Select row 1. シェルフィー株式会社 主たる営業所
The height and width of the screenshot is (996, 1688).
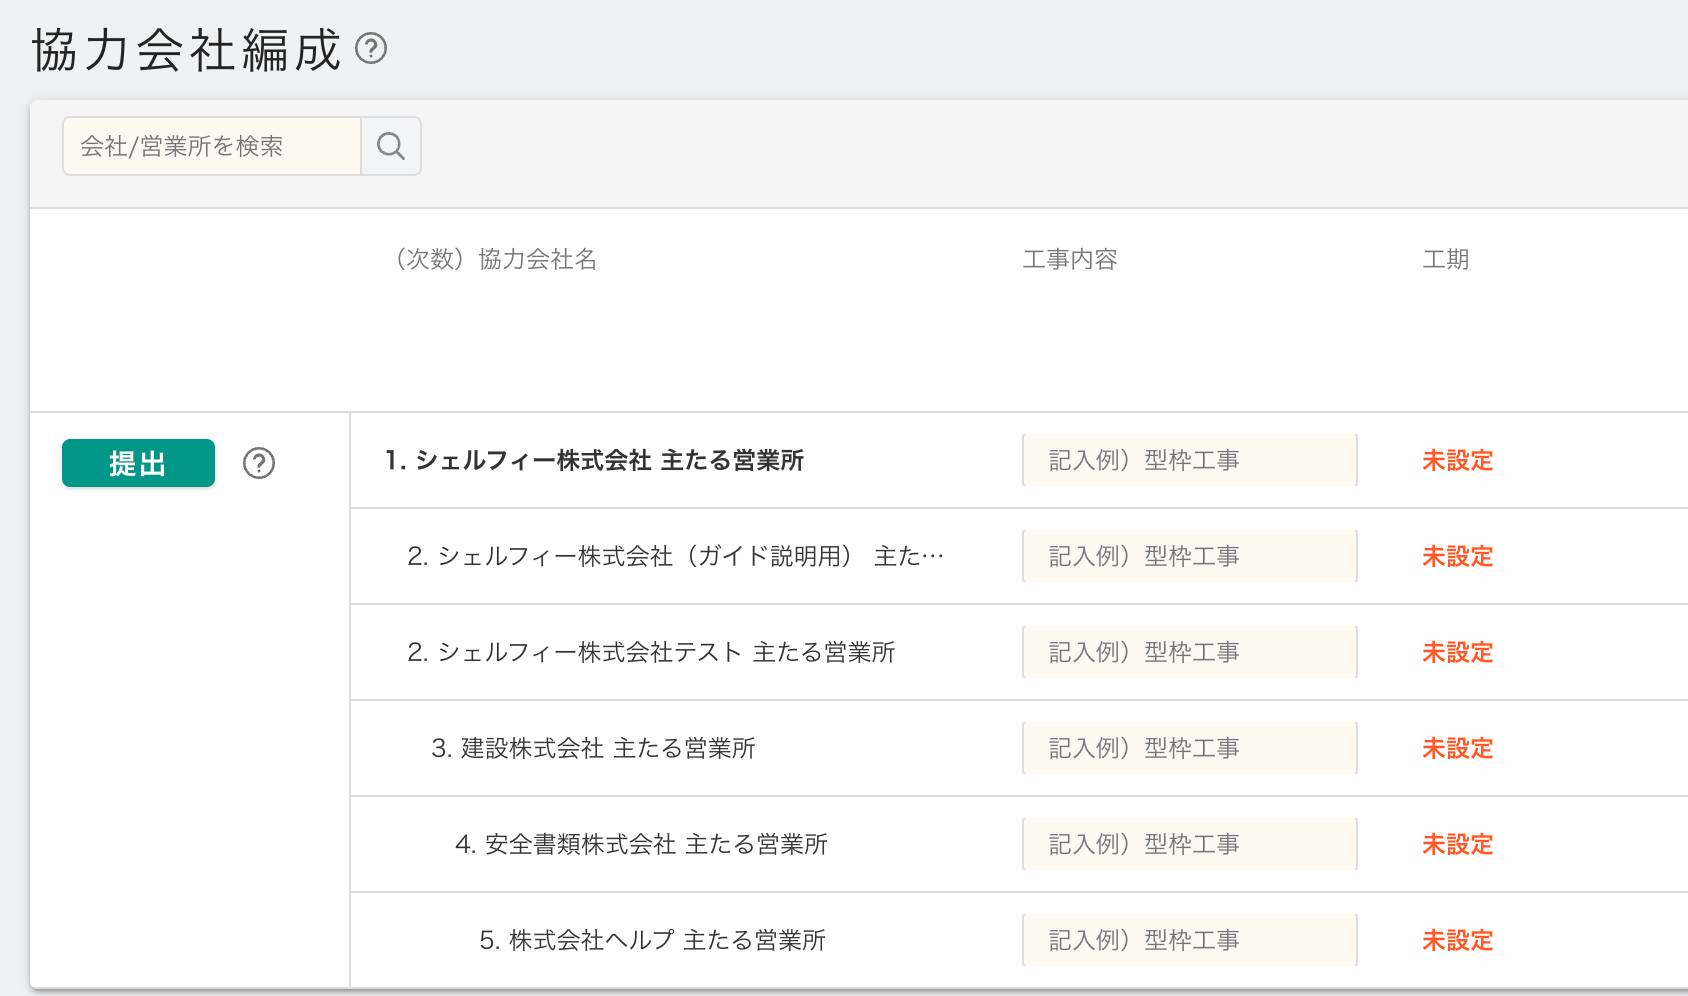[x=594, y=460]
